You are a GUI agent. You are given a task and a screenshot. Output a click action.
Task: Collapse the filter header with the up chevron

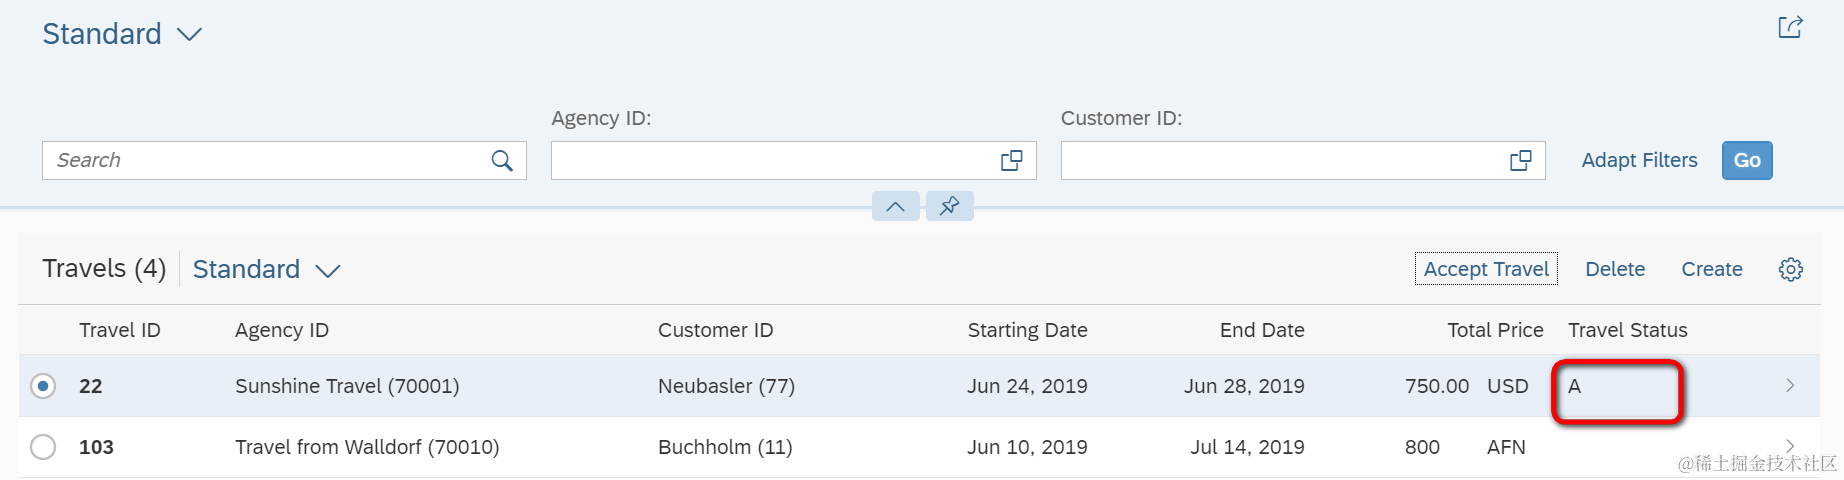tap(895, 206)
